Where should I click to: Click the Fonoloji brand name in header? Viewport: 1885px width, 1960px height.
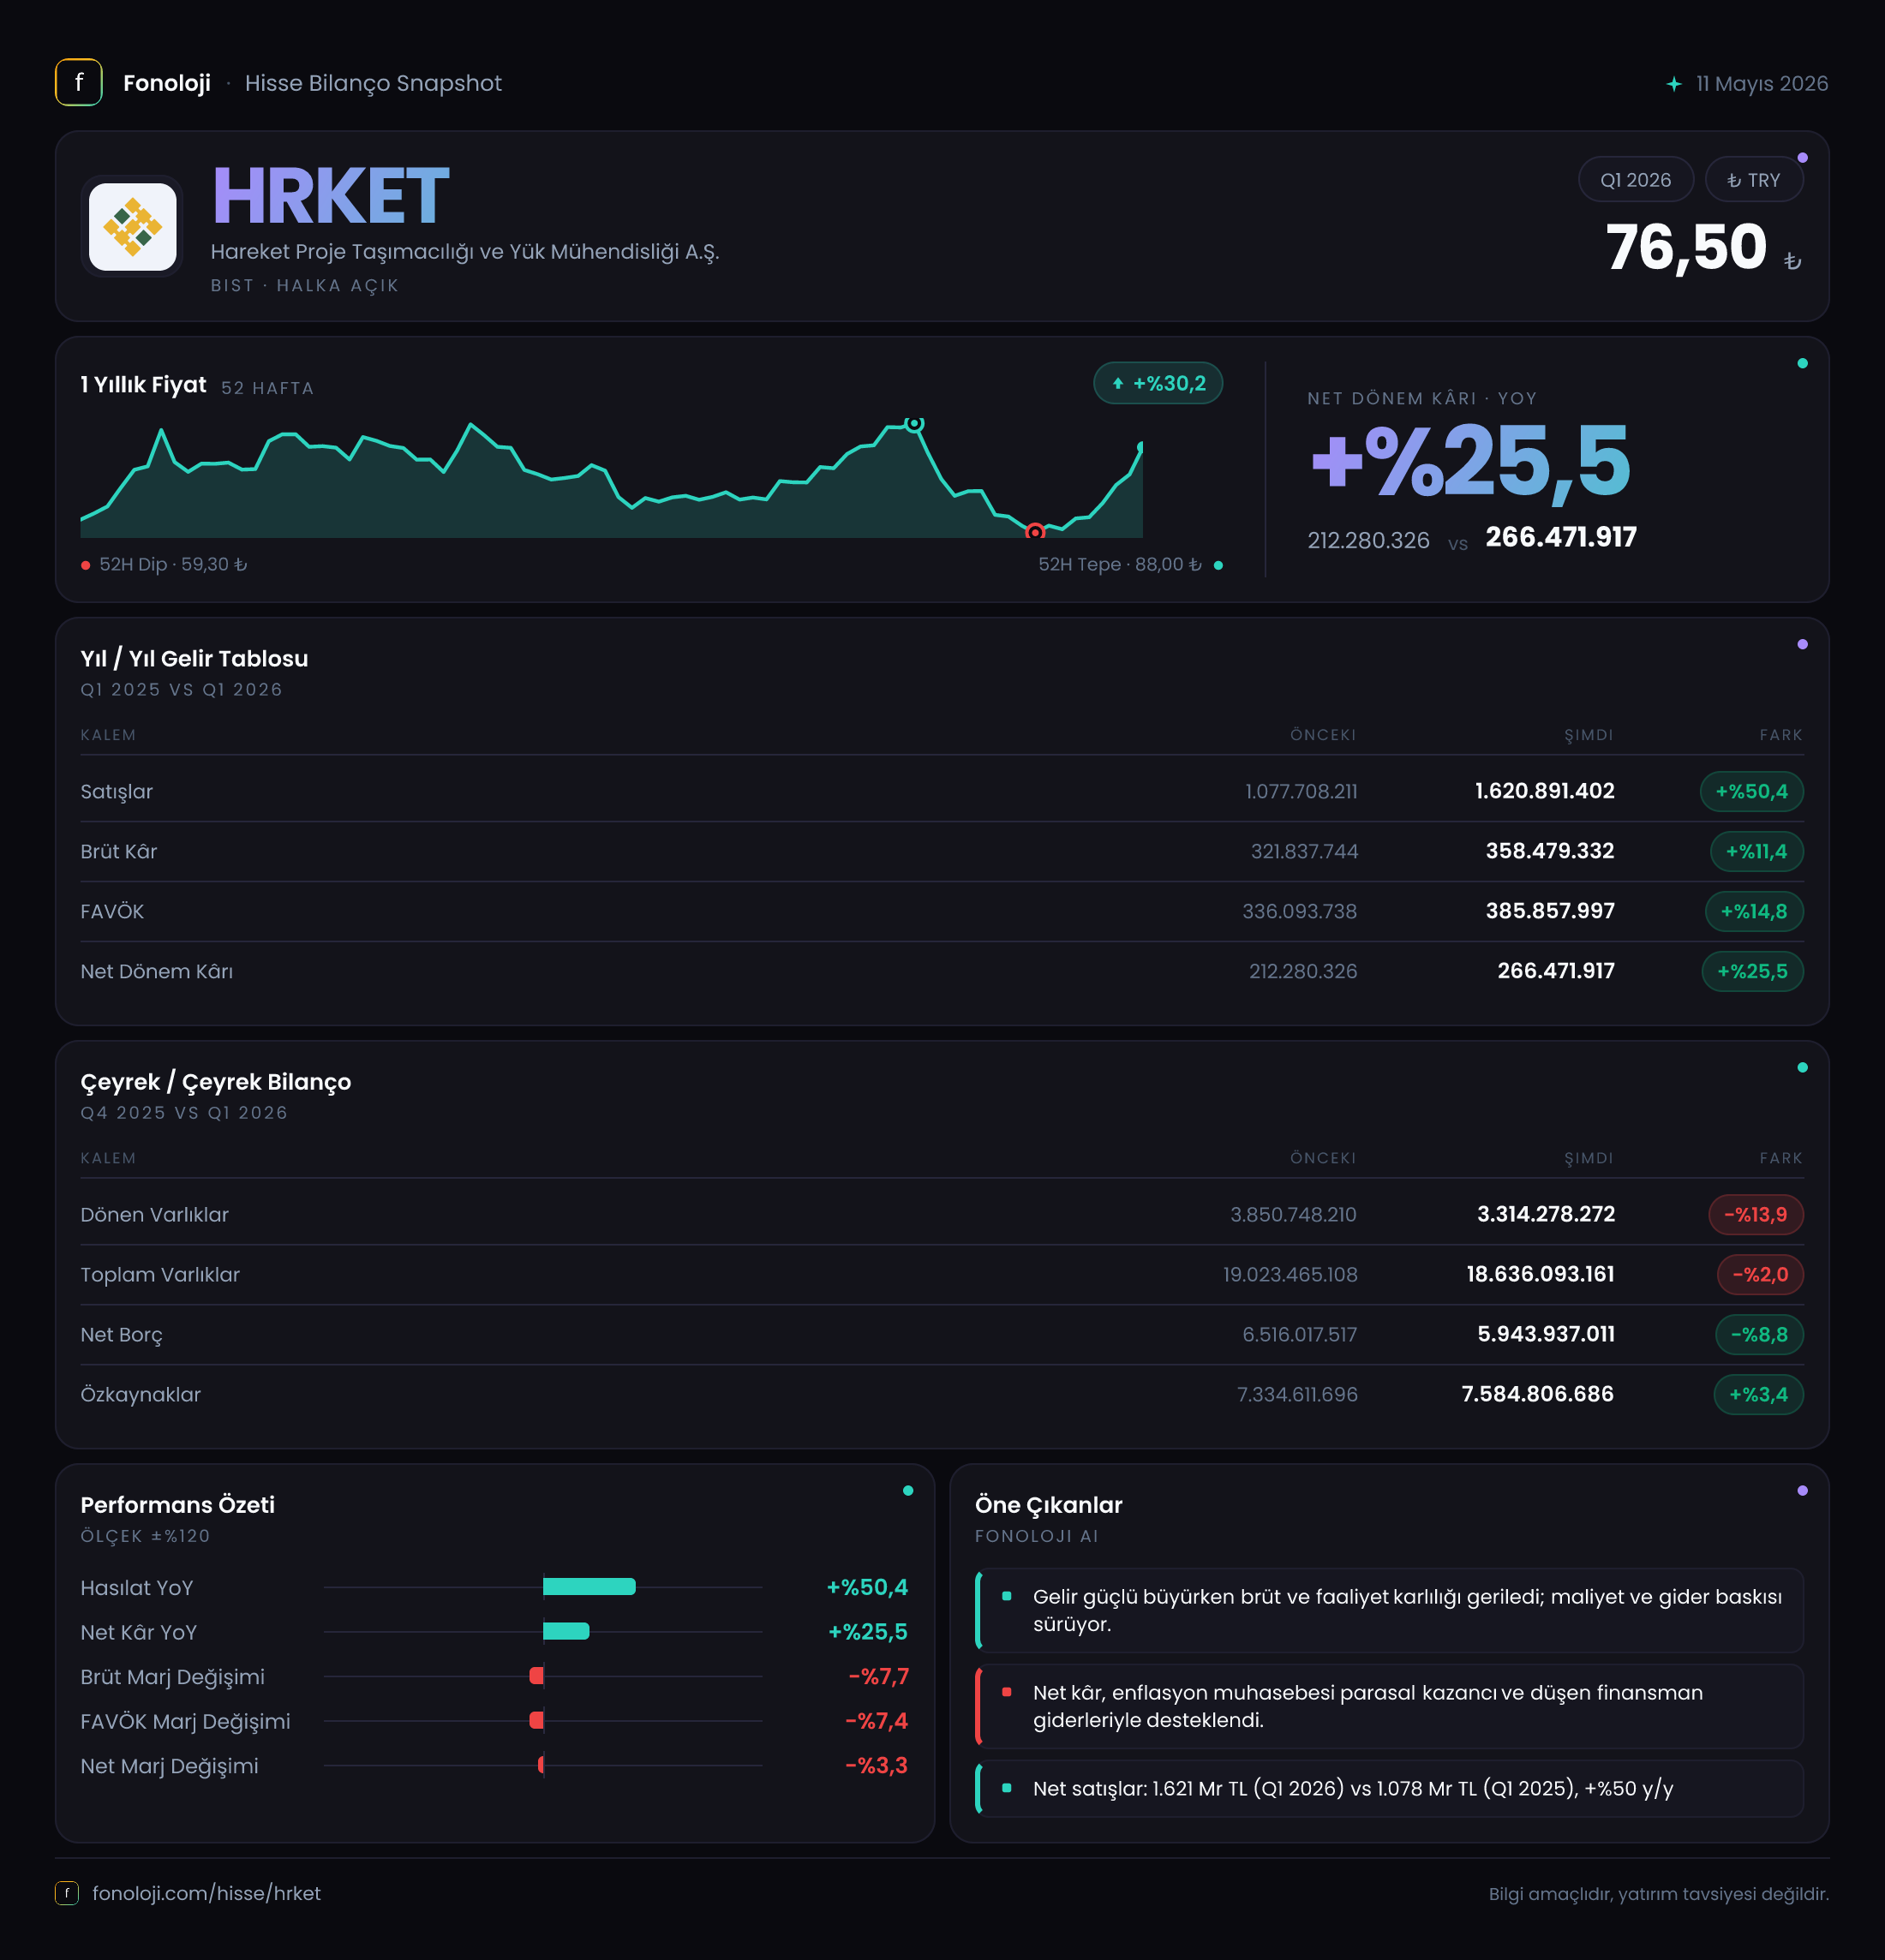point(167,83)
